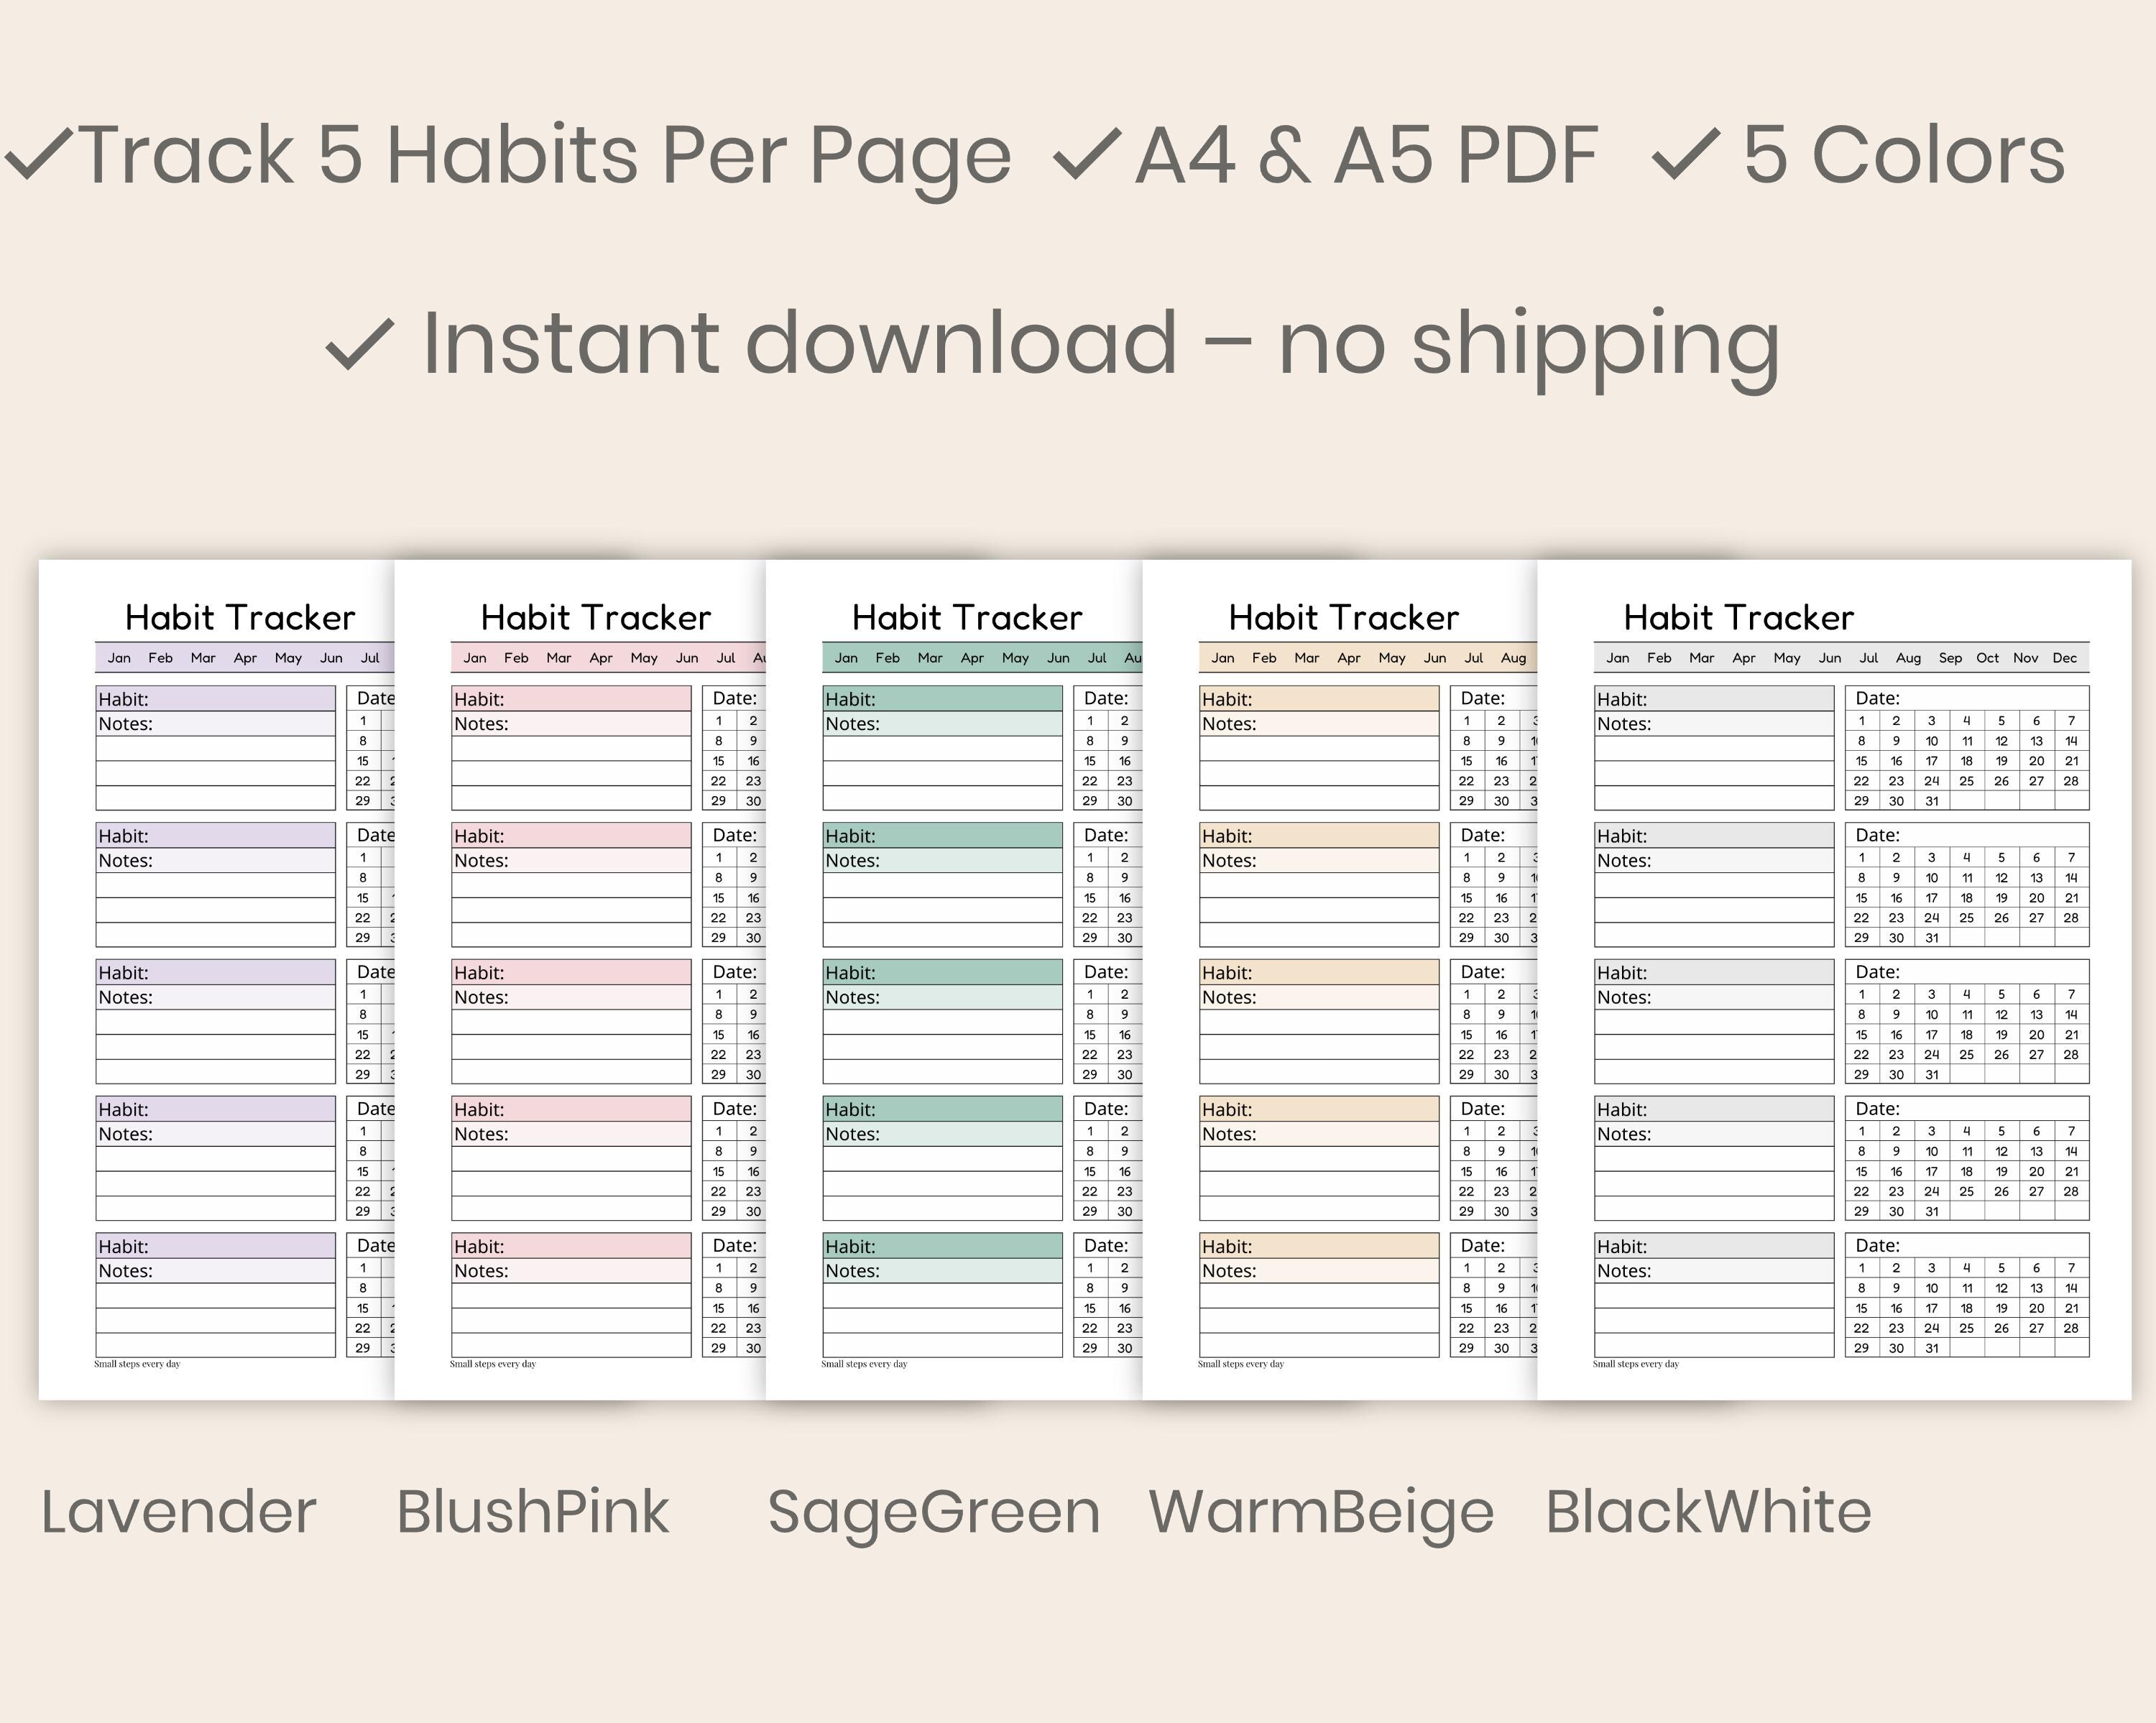Click 'Small steps every day' on black-white page
The height and width of the screenshot is (1723, 2156).
coord(1636,1364)
